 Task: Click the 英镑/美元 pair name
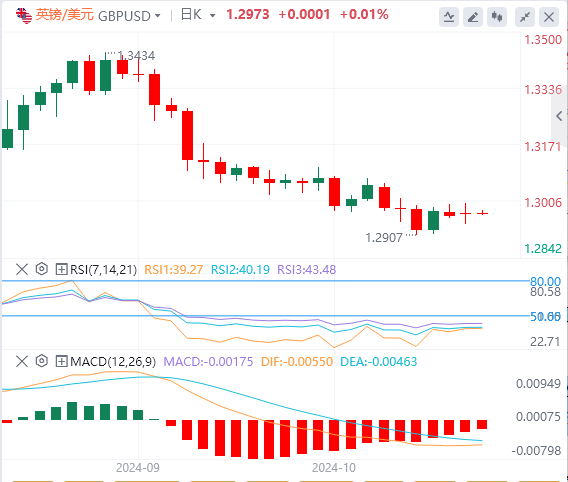(x=64, y=15)
